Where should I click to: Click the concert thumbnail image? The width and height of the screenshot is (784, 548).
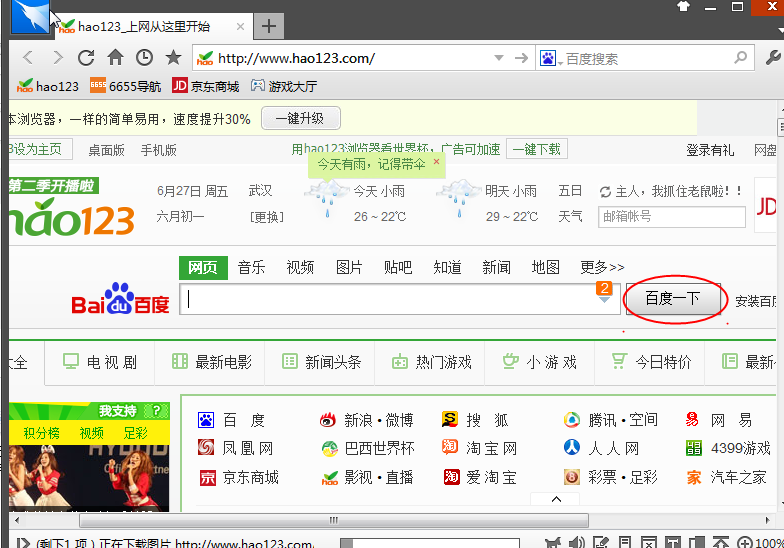tap(89, 478)
